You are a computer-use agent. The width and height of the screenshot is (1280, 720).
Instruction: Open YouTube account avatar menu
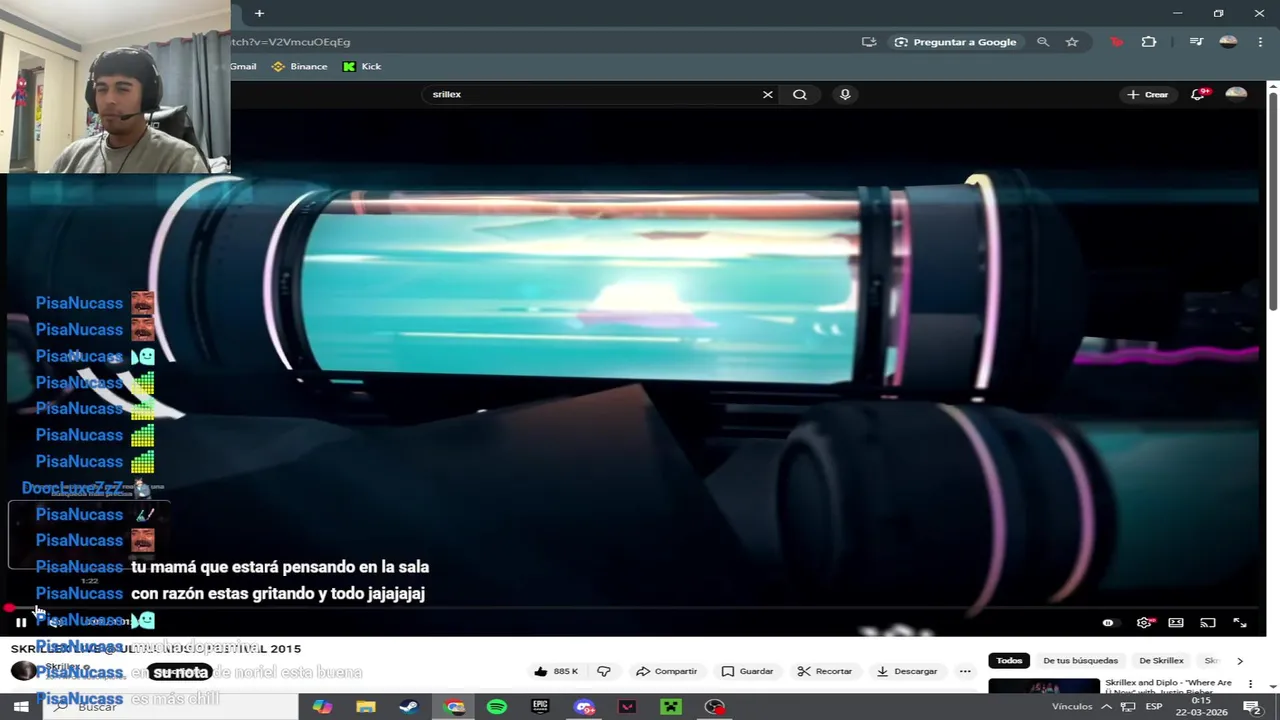(x=1236, y=94)
